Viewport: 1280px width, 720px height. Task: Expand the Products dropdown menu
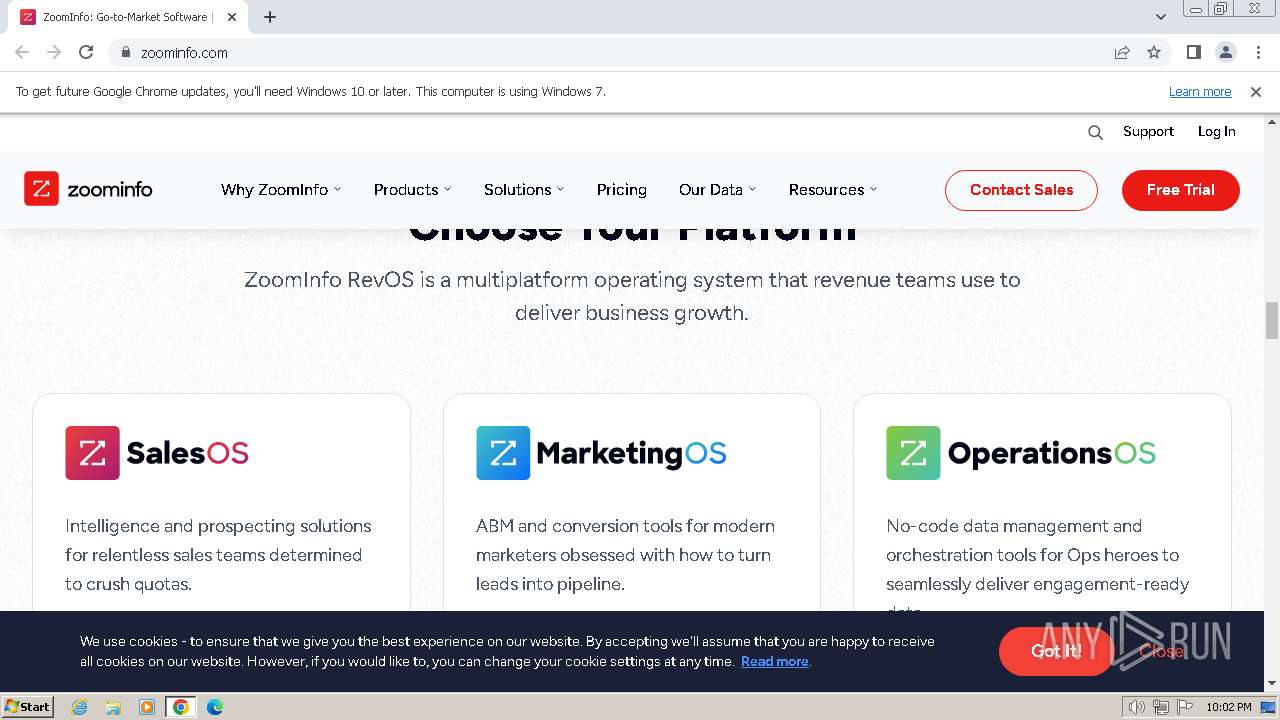(x=412, y=189)
